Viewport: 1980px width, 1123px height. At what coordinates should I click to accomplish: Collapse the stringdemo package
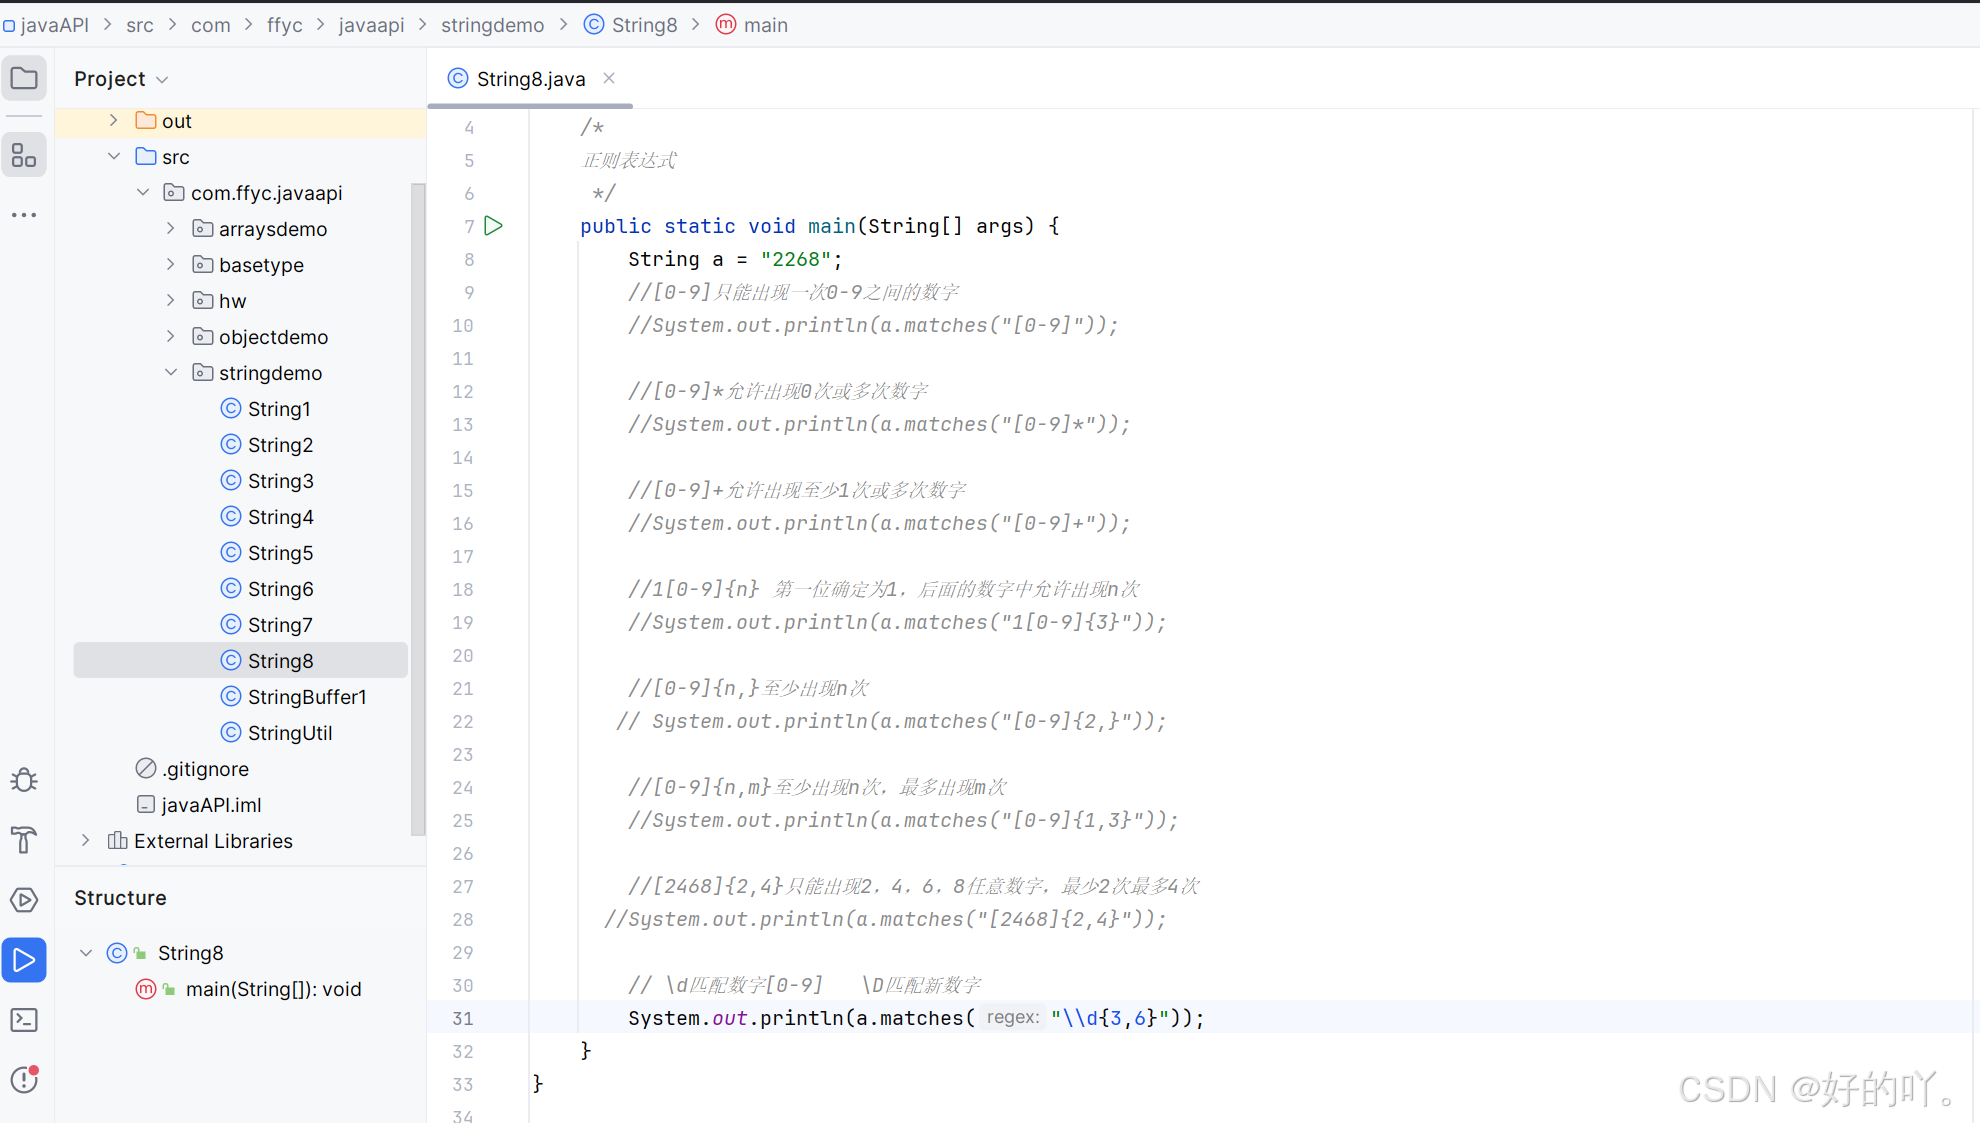click(x=171, y=373)
